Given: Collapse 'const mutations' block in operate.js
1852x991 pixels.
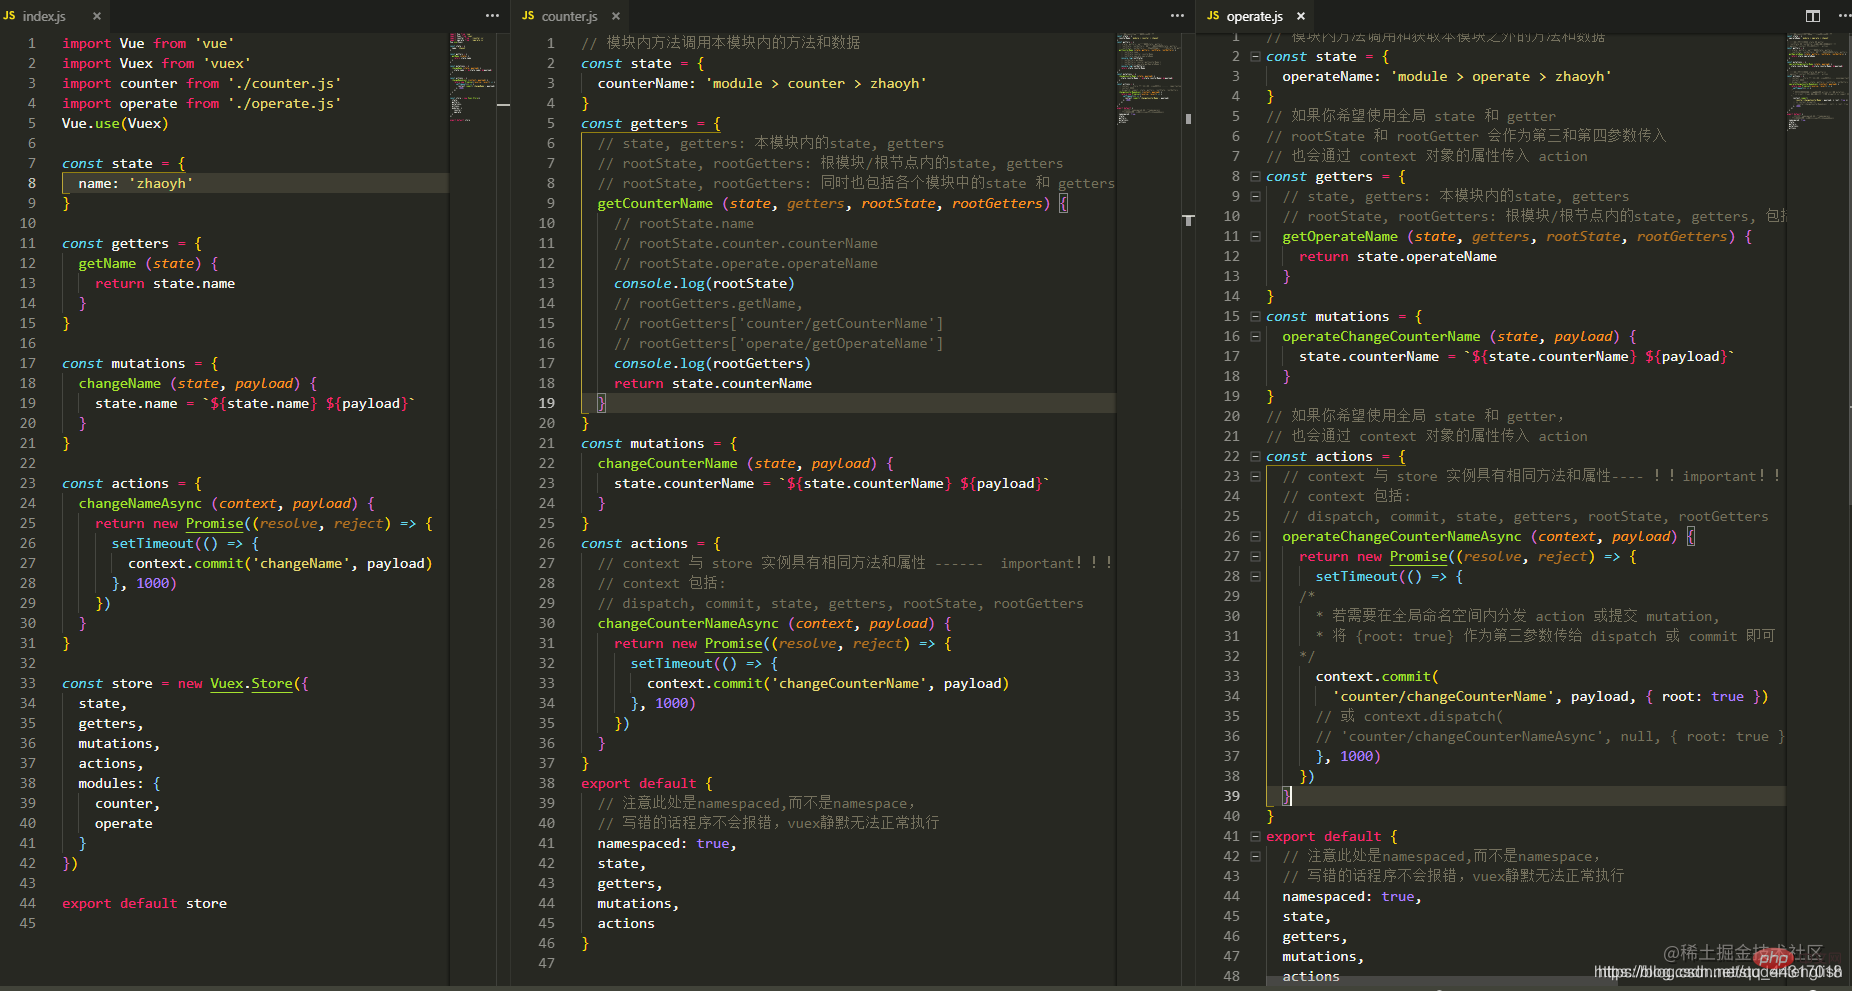Looking at the screenshot, I should (1255, 317).
